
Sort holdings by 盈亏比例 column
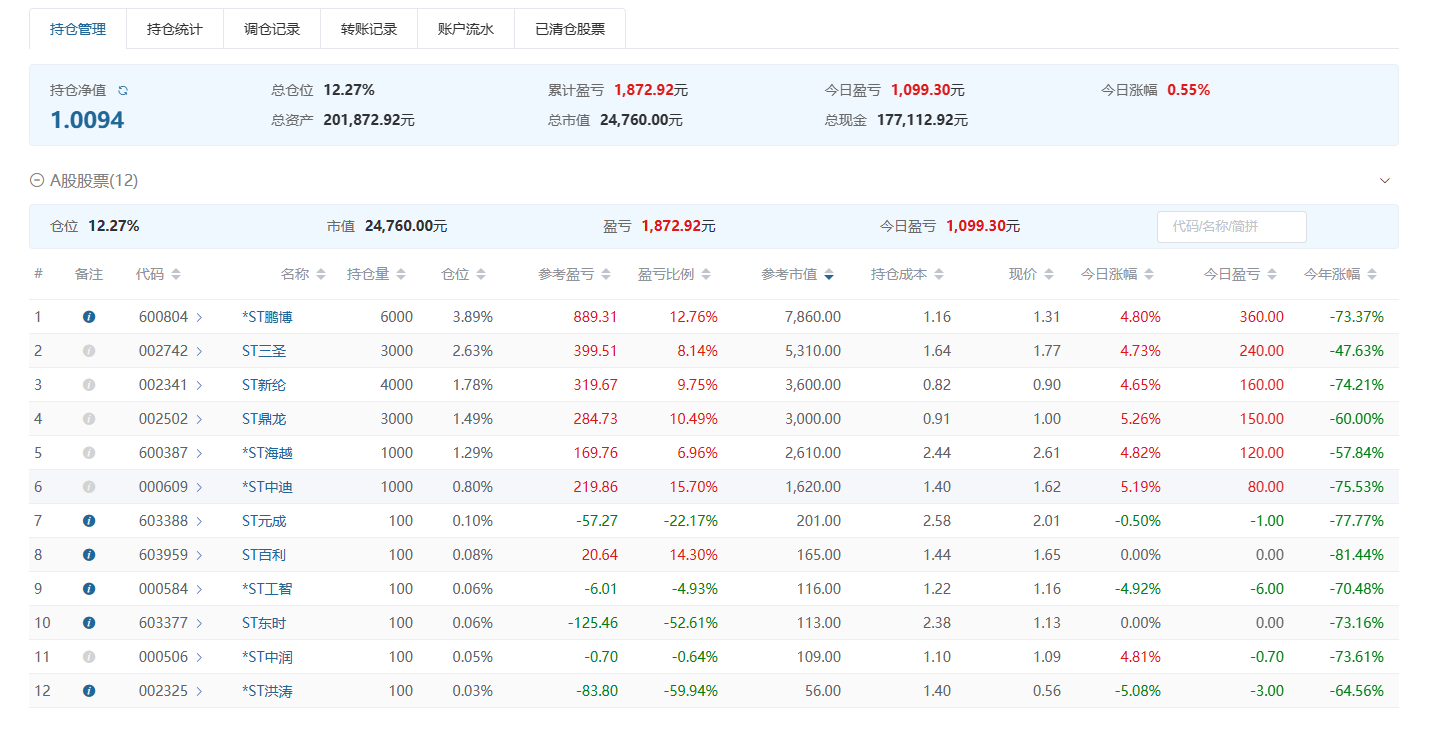[x=673, y=274]
